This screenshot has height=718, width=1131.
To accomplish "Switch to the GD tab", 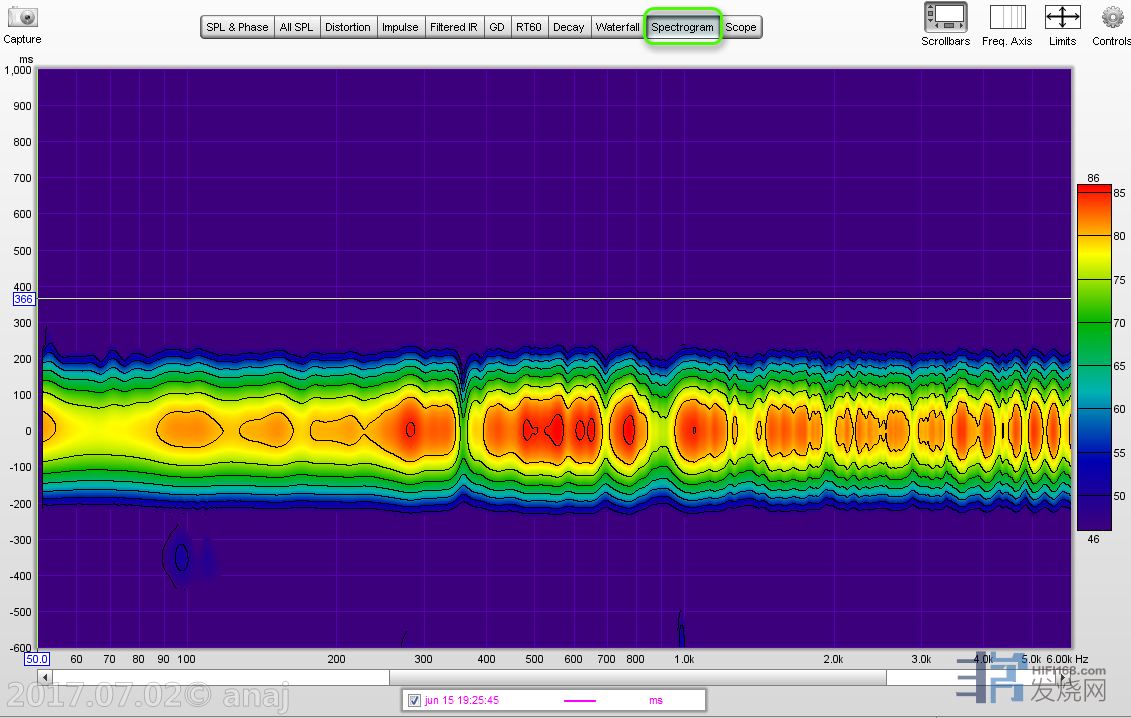I will click(x=497, y=27).
